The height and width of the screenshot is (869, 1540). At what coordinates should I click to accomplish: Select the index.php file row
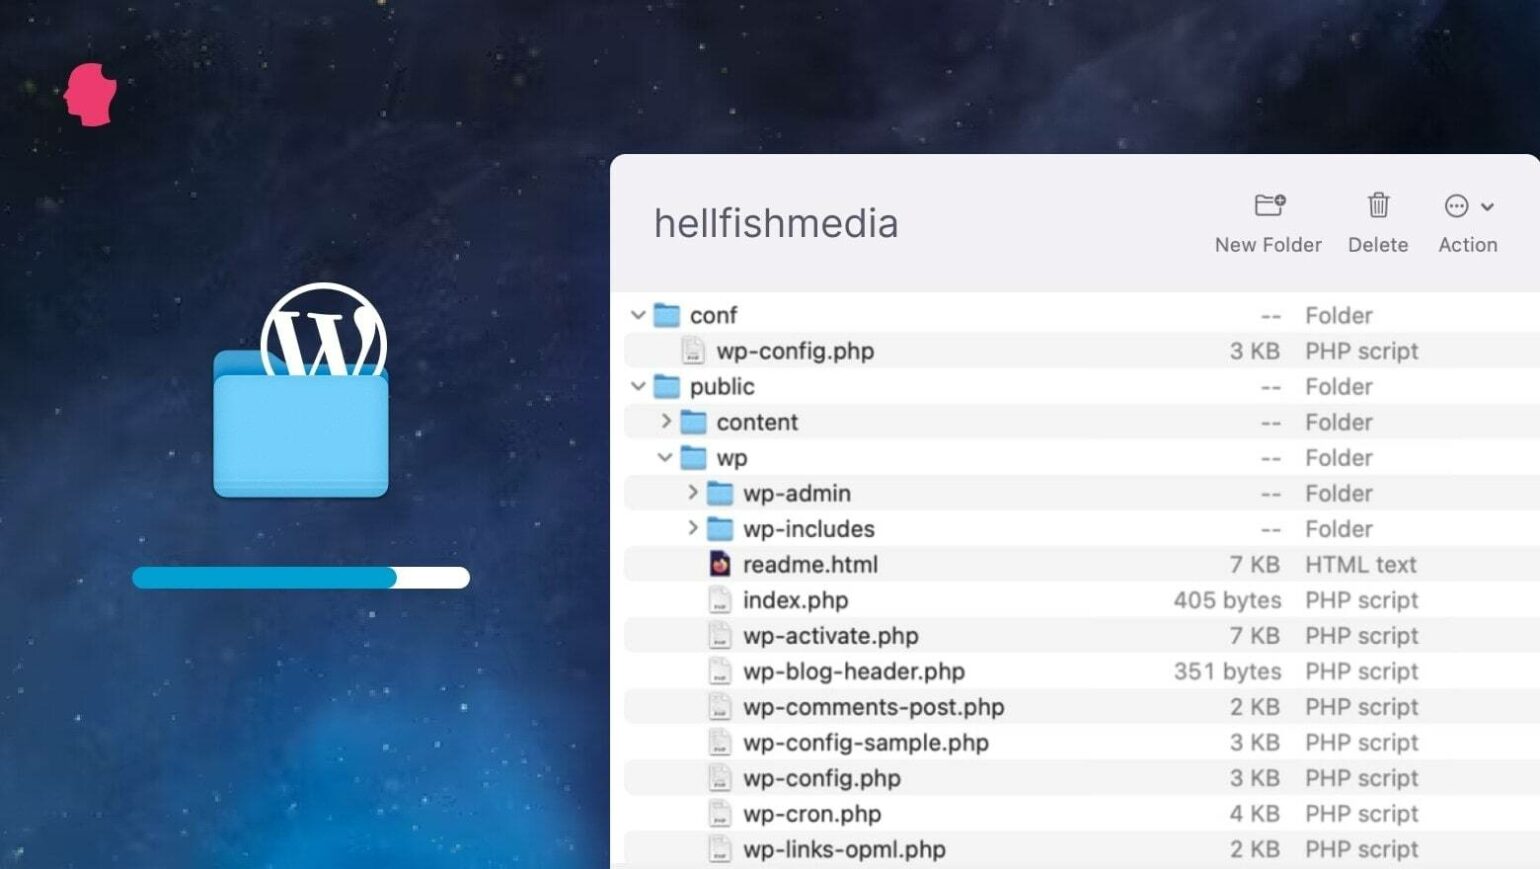(1082, 600)
